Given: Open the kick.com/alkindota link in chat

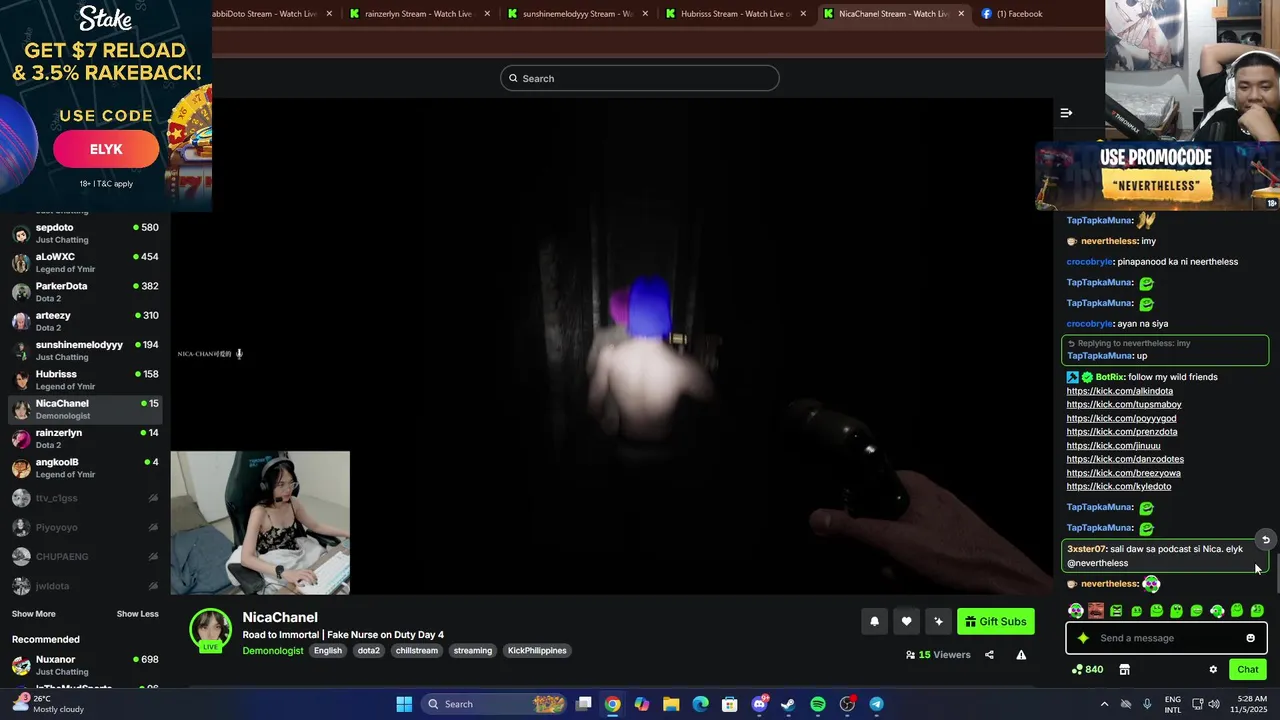Looking at the screenshot, I should click(1119, 391).
